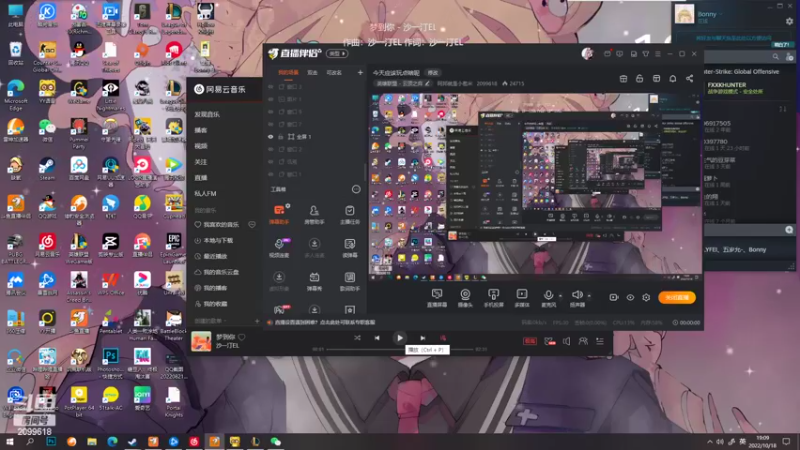Viewport: 800px width, 450px height.
Task: Click the scene list scrollbar
Action: 365,172
